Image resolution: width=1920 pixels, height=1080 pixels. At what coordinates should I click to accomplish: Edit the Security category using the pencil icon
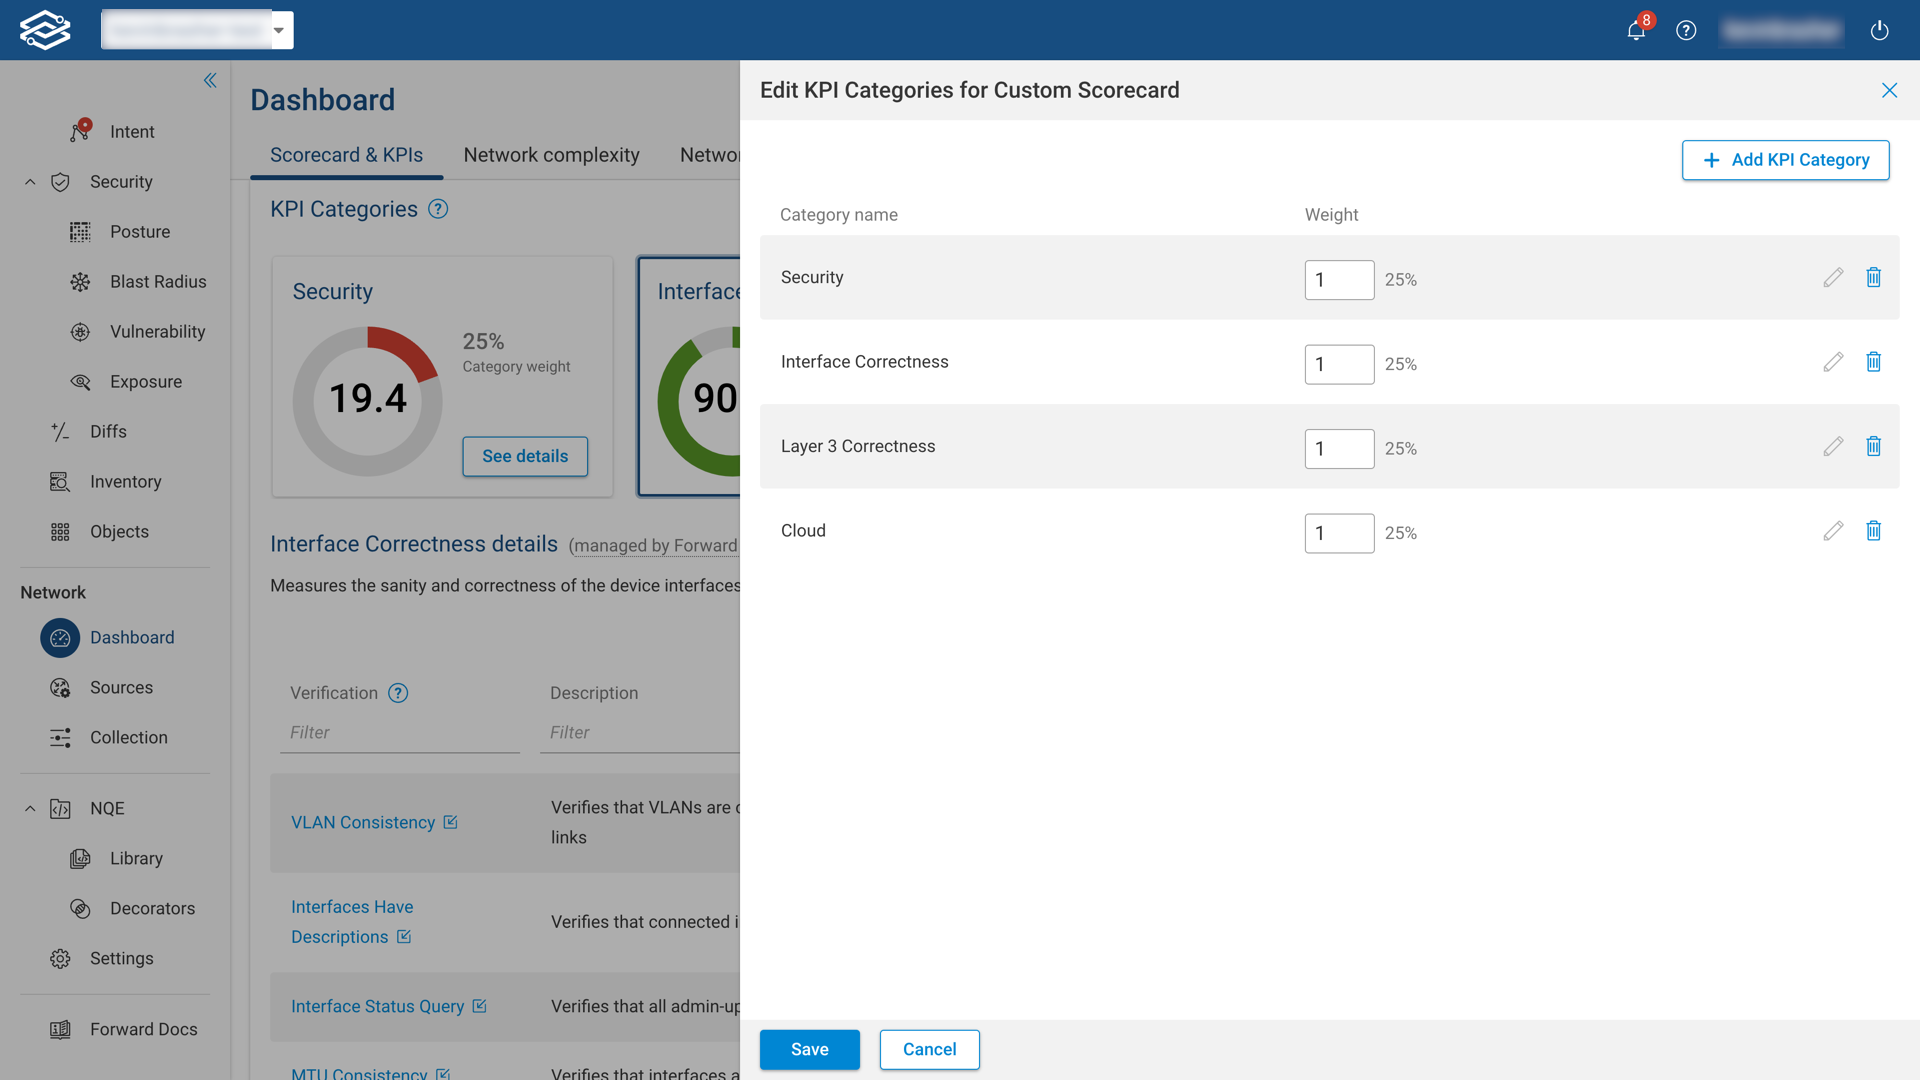[x=1833, y=277]
